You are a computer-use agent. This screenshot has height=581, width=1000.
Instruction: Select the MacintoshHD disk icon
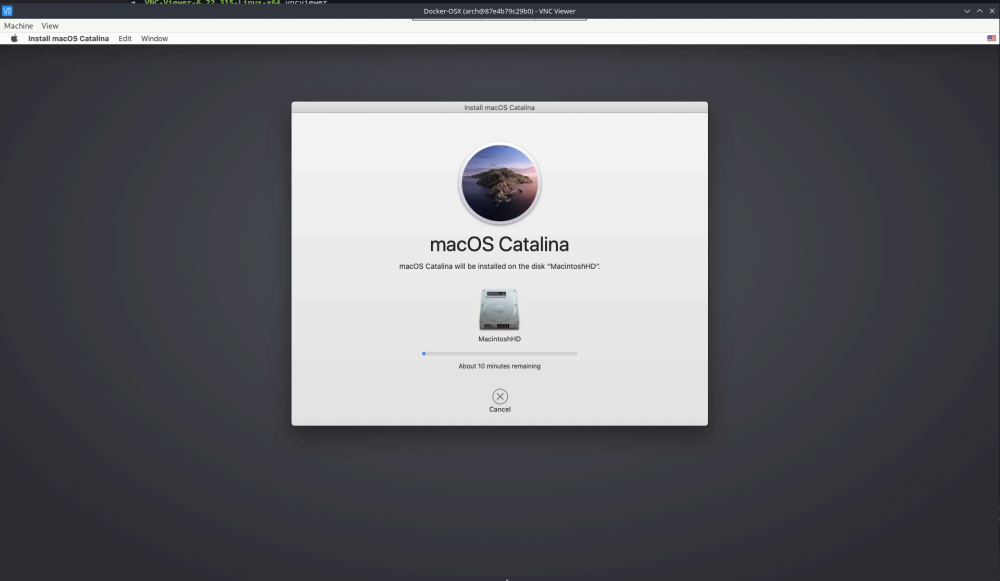pos(499,309)
